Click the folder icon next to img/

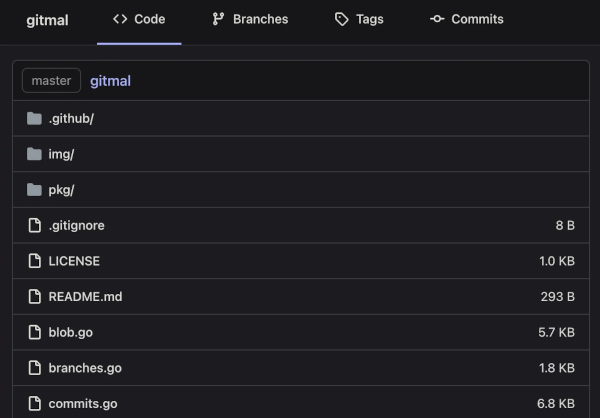coord(35,154)
